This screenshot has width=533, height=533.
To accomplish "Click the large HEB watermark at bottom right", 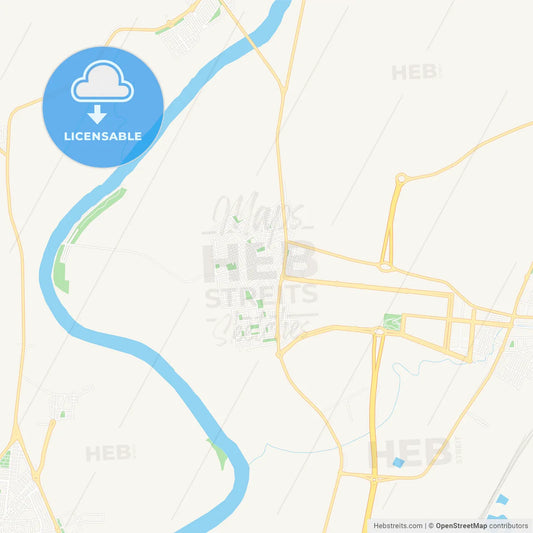I will coord(415,452).
